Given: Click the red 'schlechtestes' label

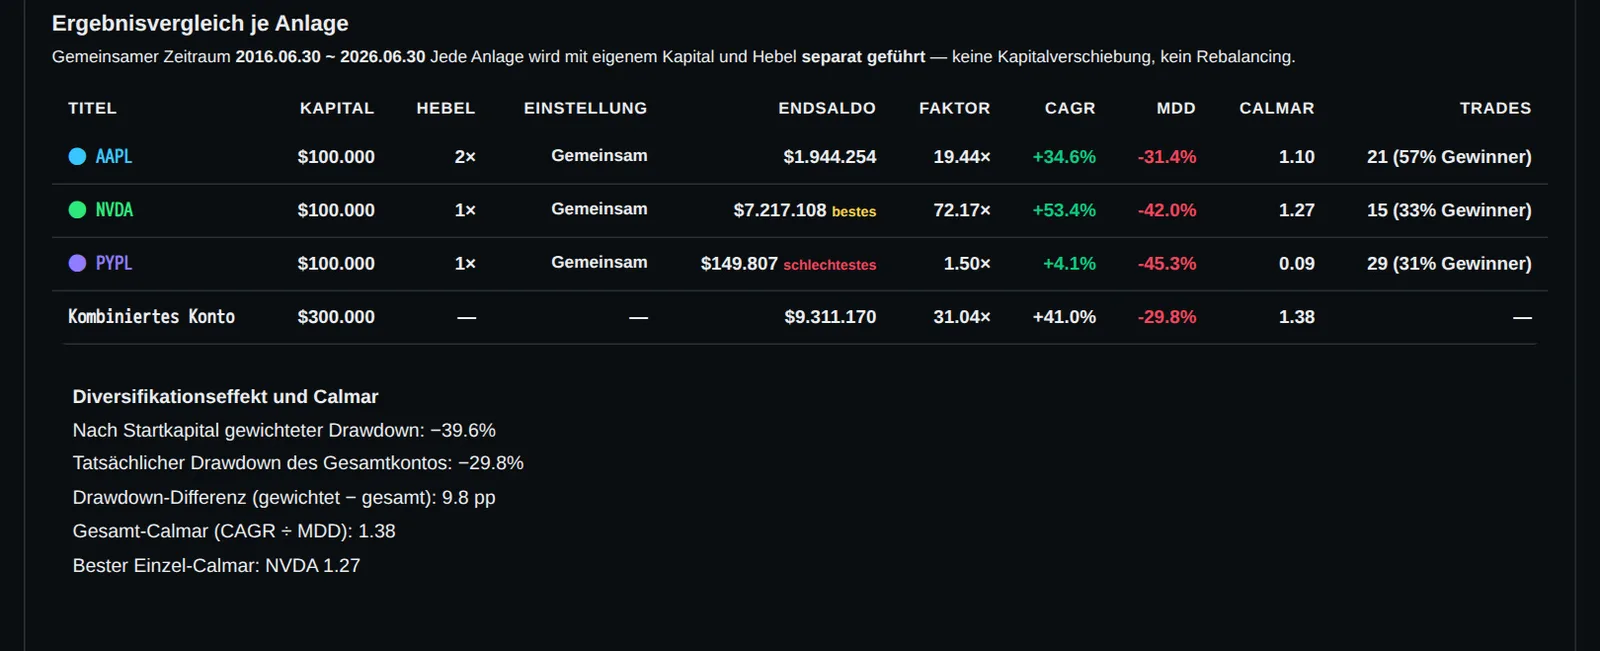Looking at the screenshot, I should click(x=830, y=265).
